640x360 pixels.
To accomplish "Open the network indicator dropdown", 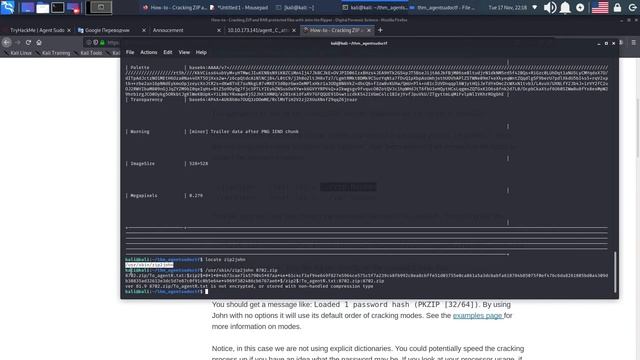I will [x=535, y=7].
